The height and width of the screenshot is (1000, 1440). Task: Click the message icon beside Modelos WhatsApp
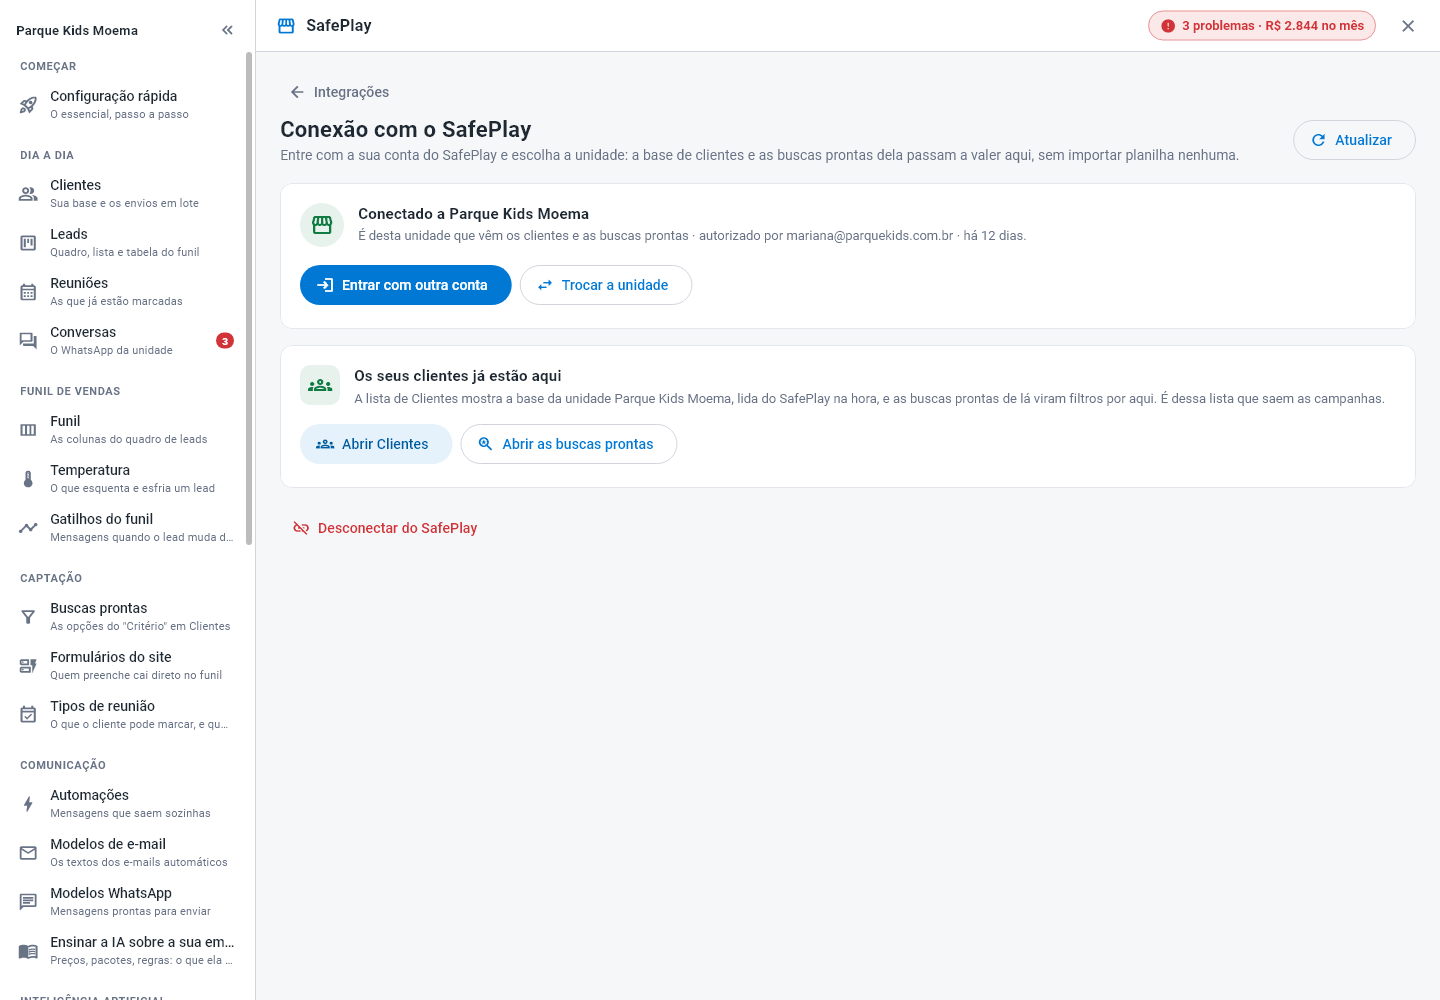[x=28, y=902]
